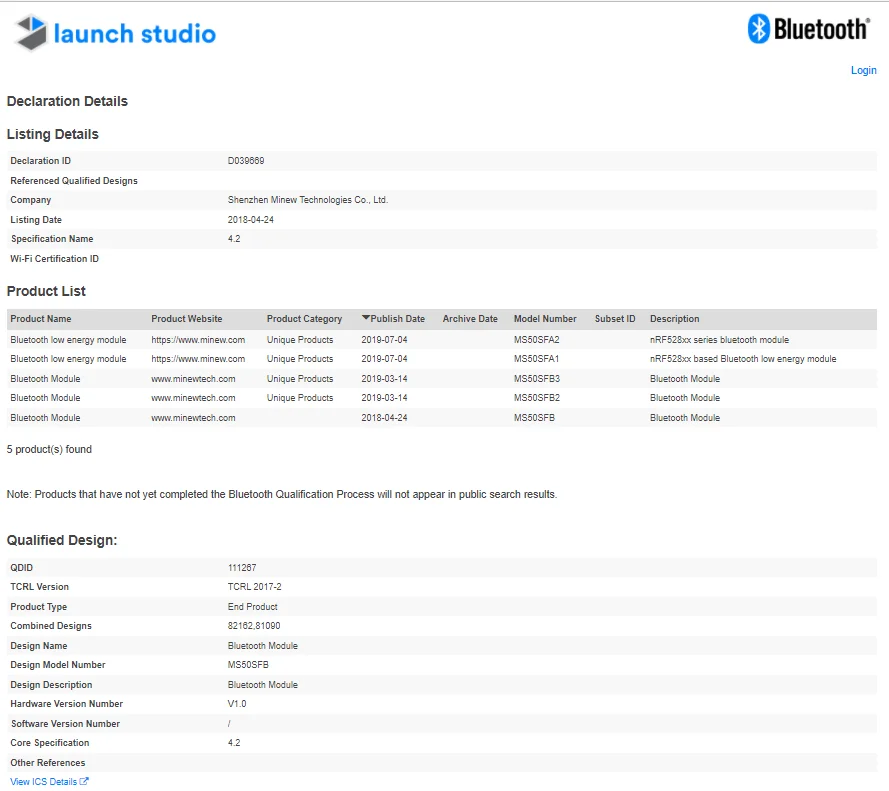The image size is (889, 791).
Task: Open the Login link
Action: (863, 70)
